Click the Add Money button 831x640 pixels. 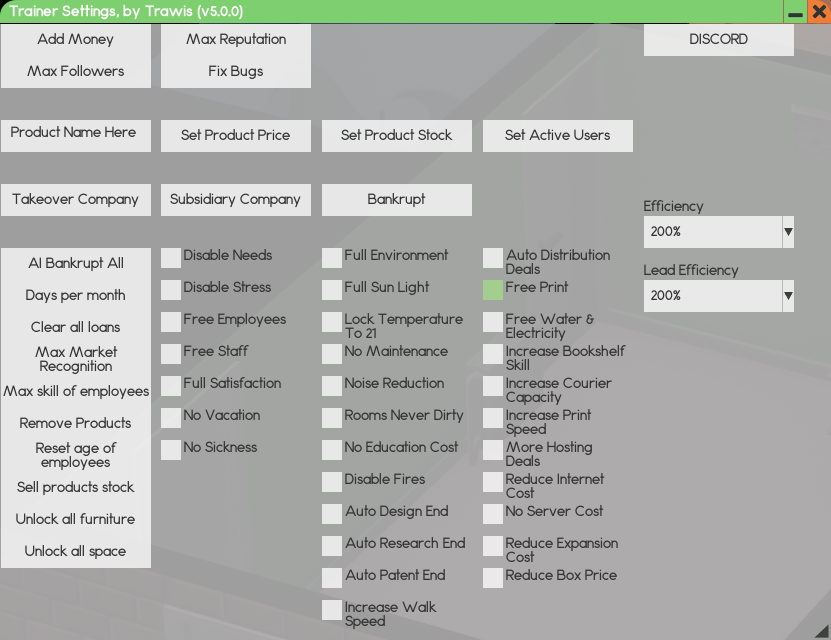(x=76, y=40)
